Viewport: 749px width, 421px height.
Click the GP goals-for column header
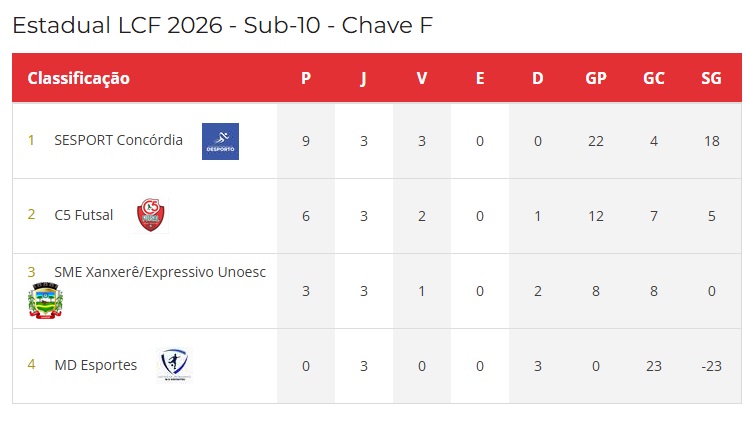596,78
